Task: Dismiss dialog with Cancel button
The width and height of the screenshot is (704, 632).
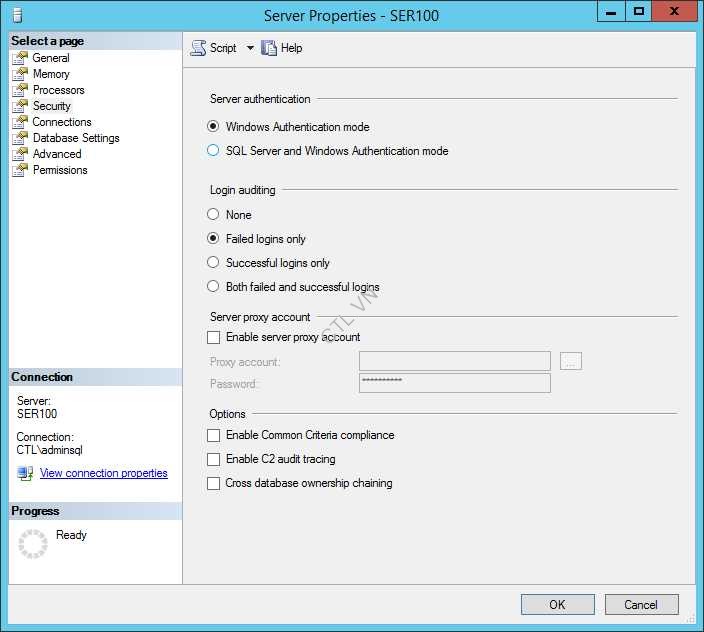Action: 642,605
